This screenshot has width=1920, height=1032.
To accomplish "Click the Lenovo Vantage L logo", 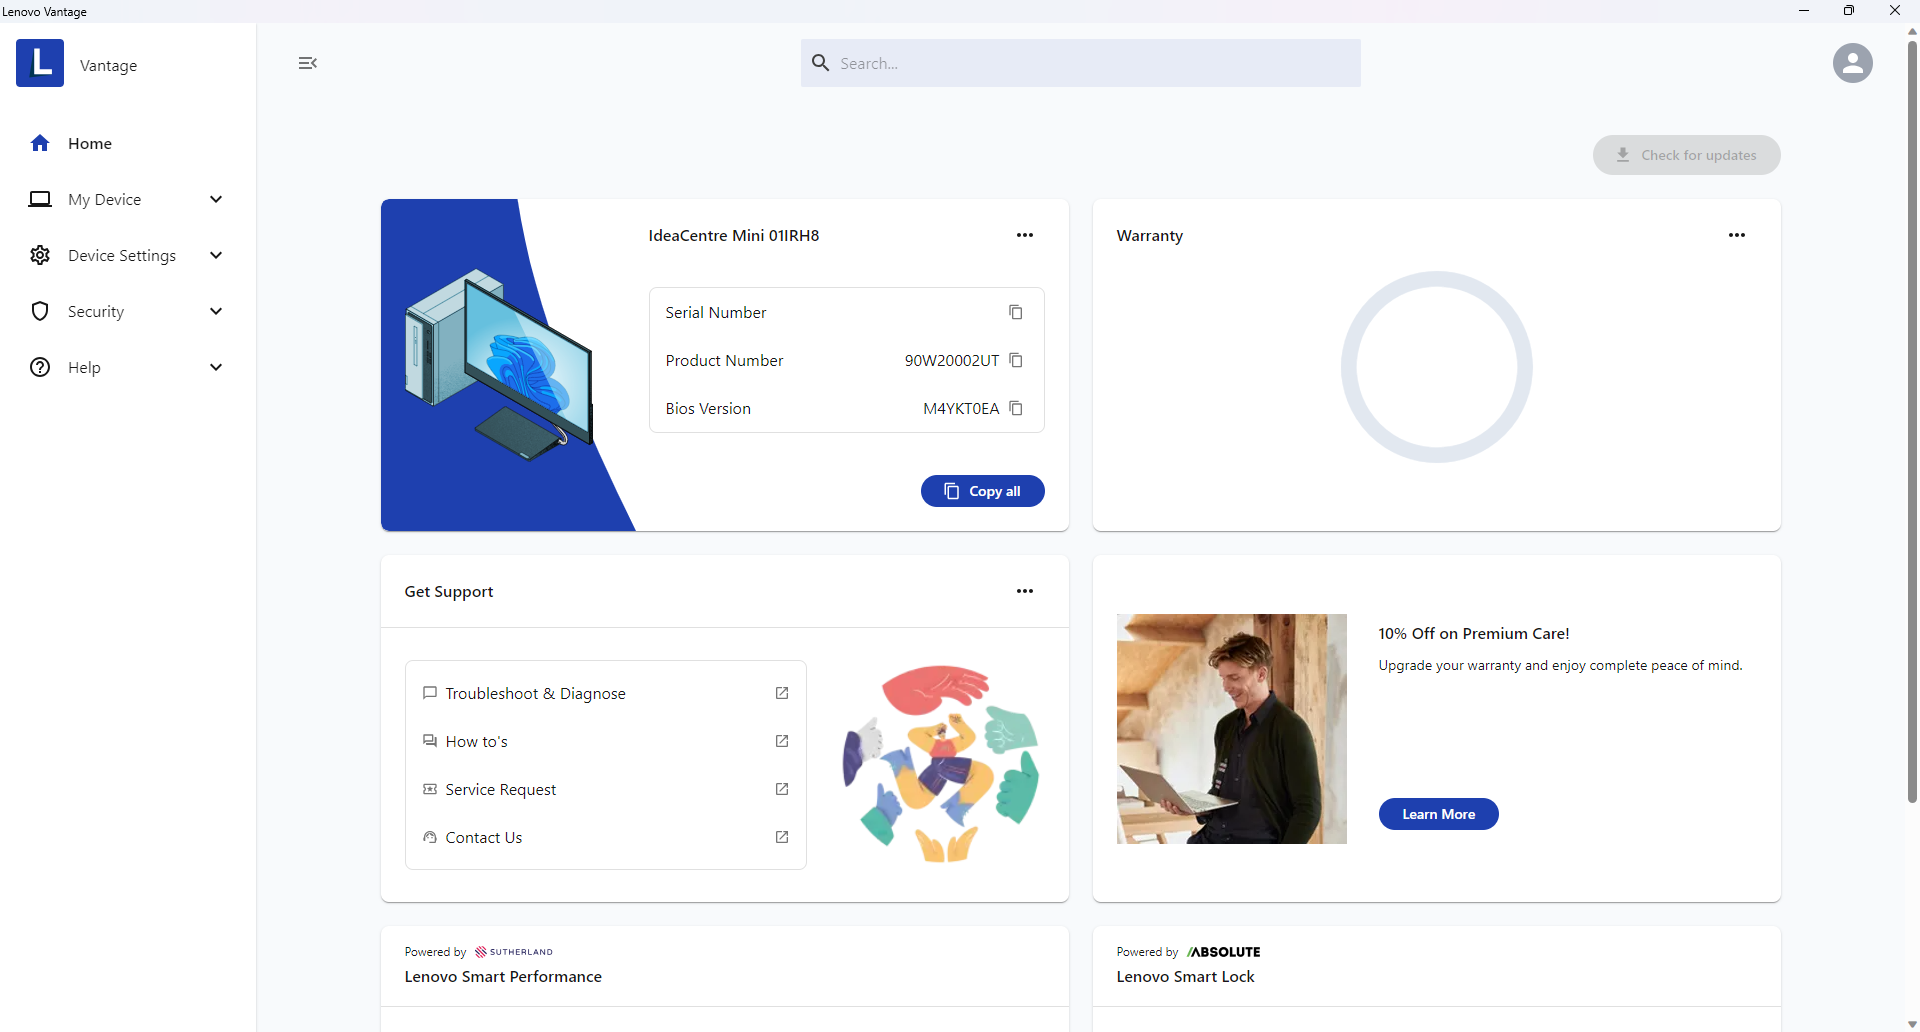I will coord(40,63).
